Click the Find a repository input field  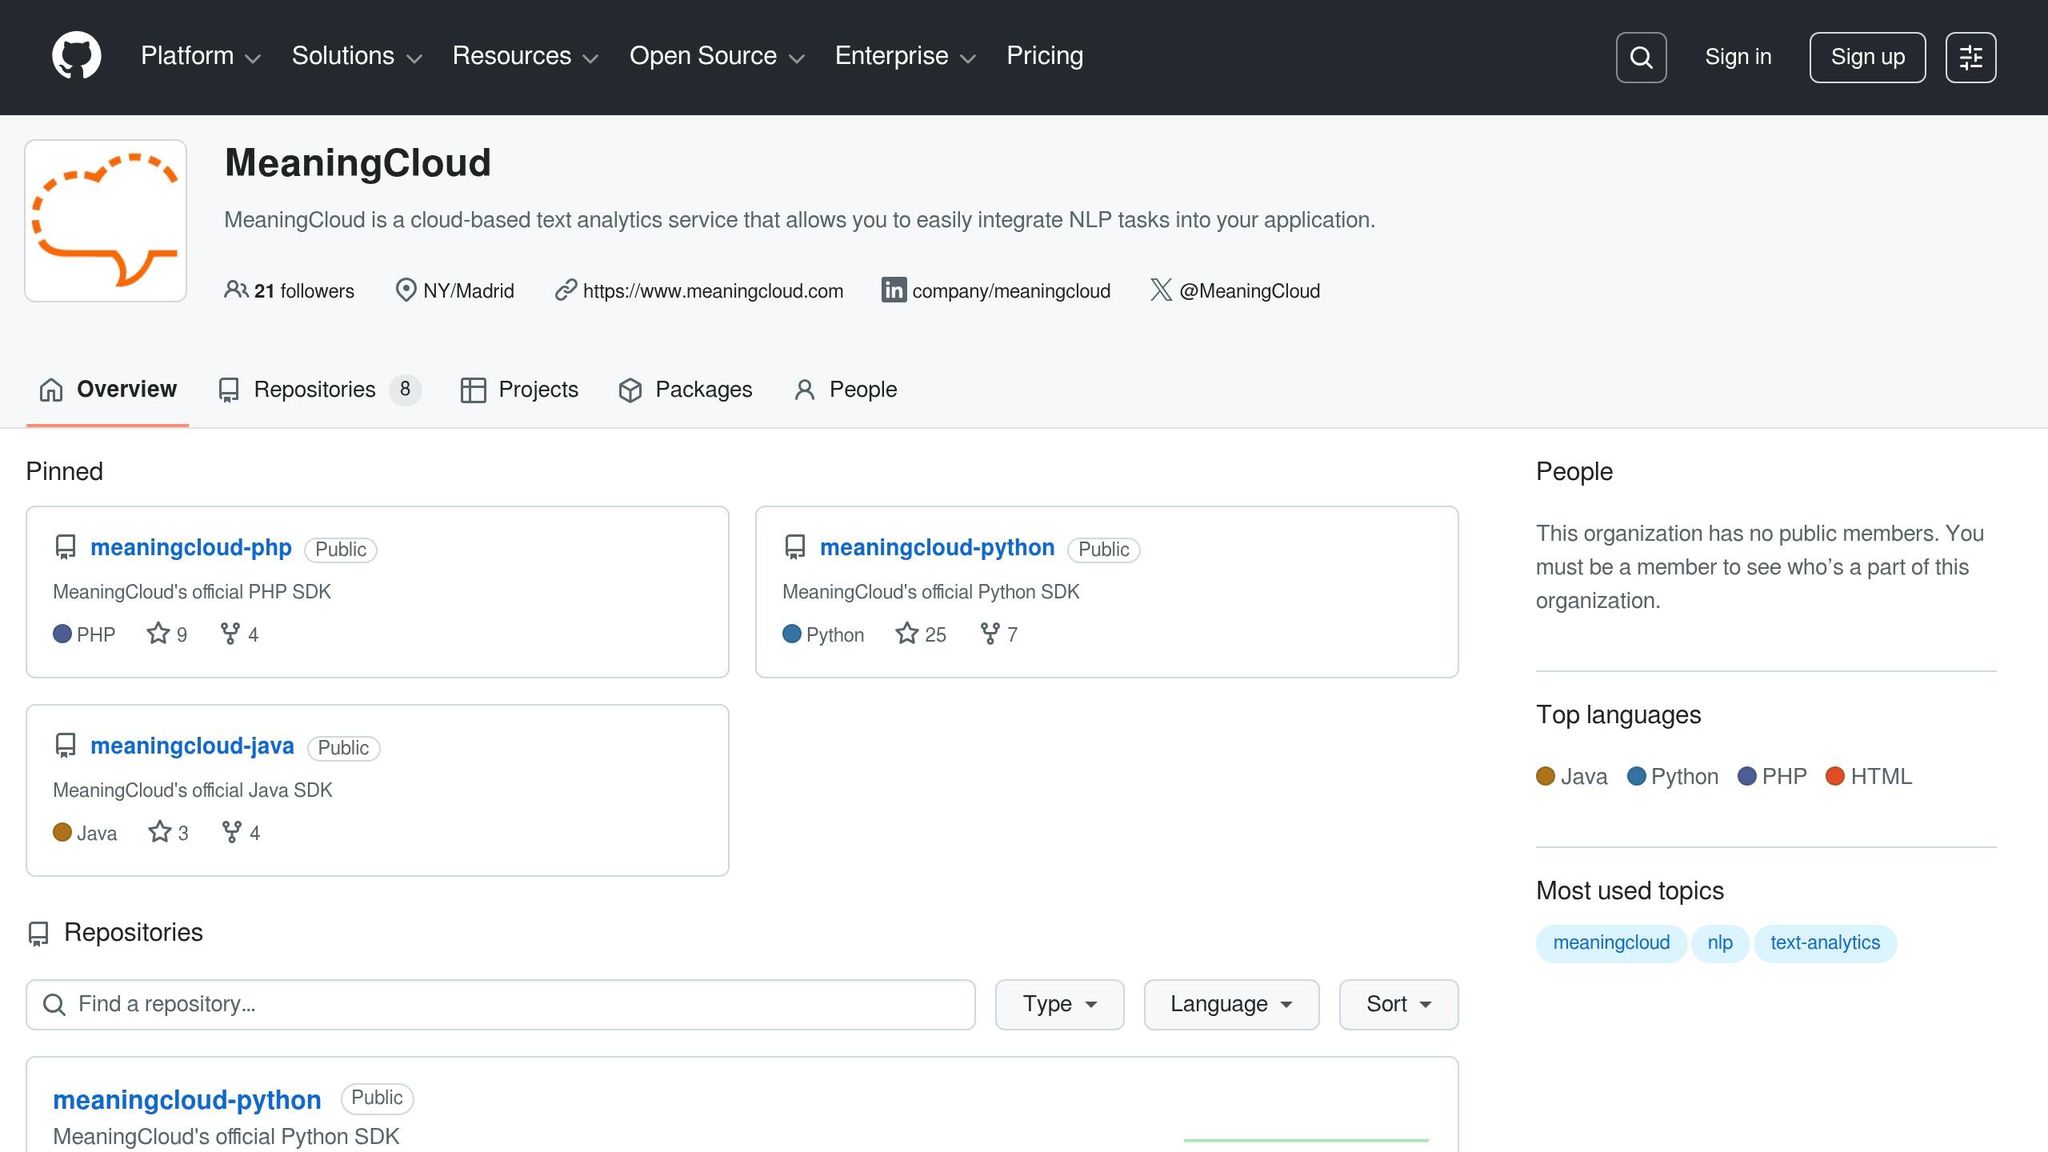click(500, 1004)
